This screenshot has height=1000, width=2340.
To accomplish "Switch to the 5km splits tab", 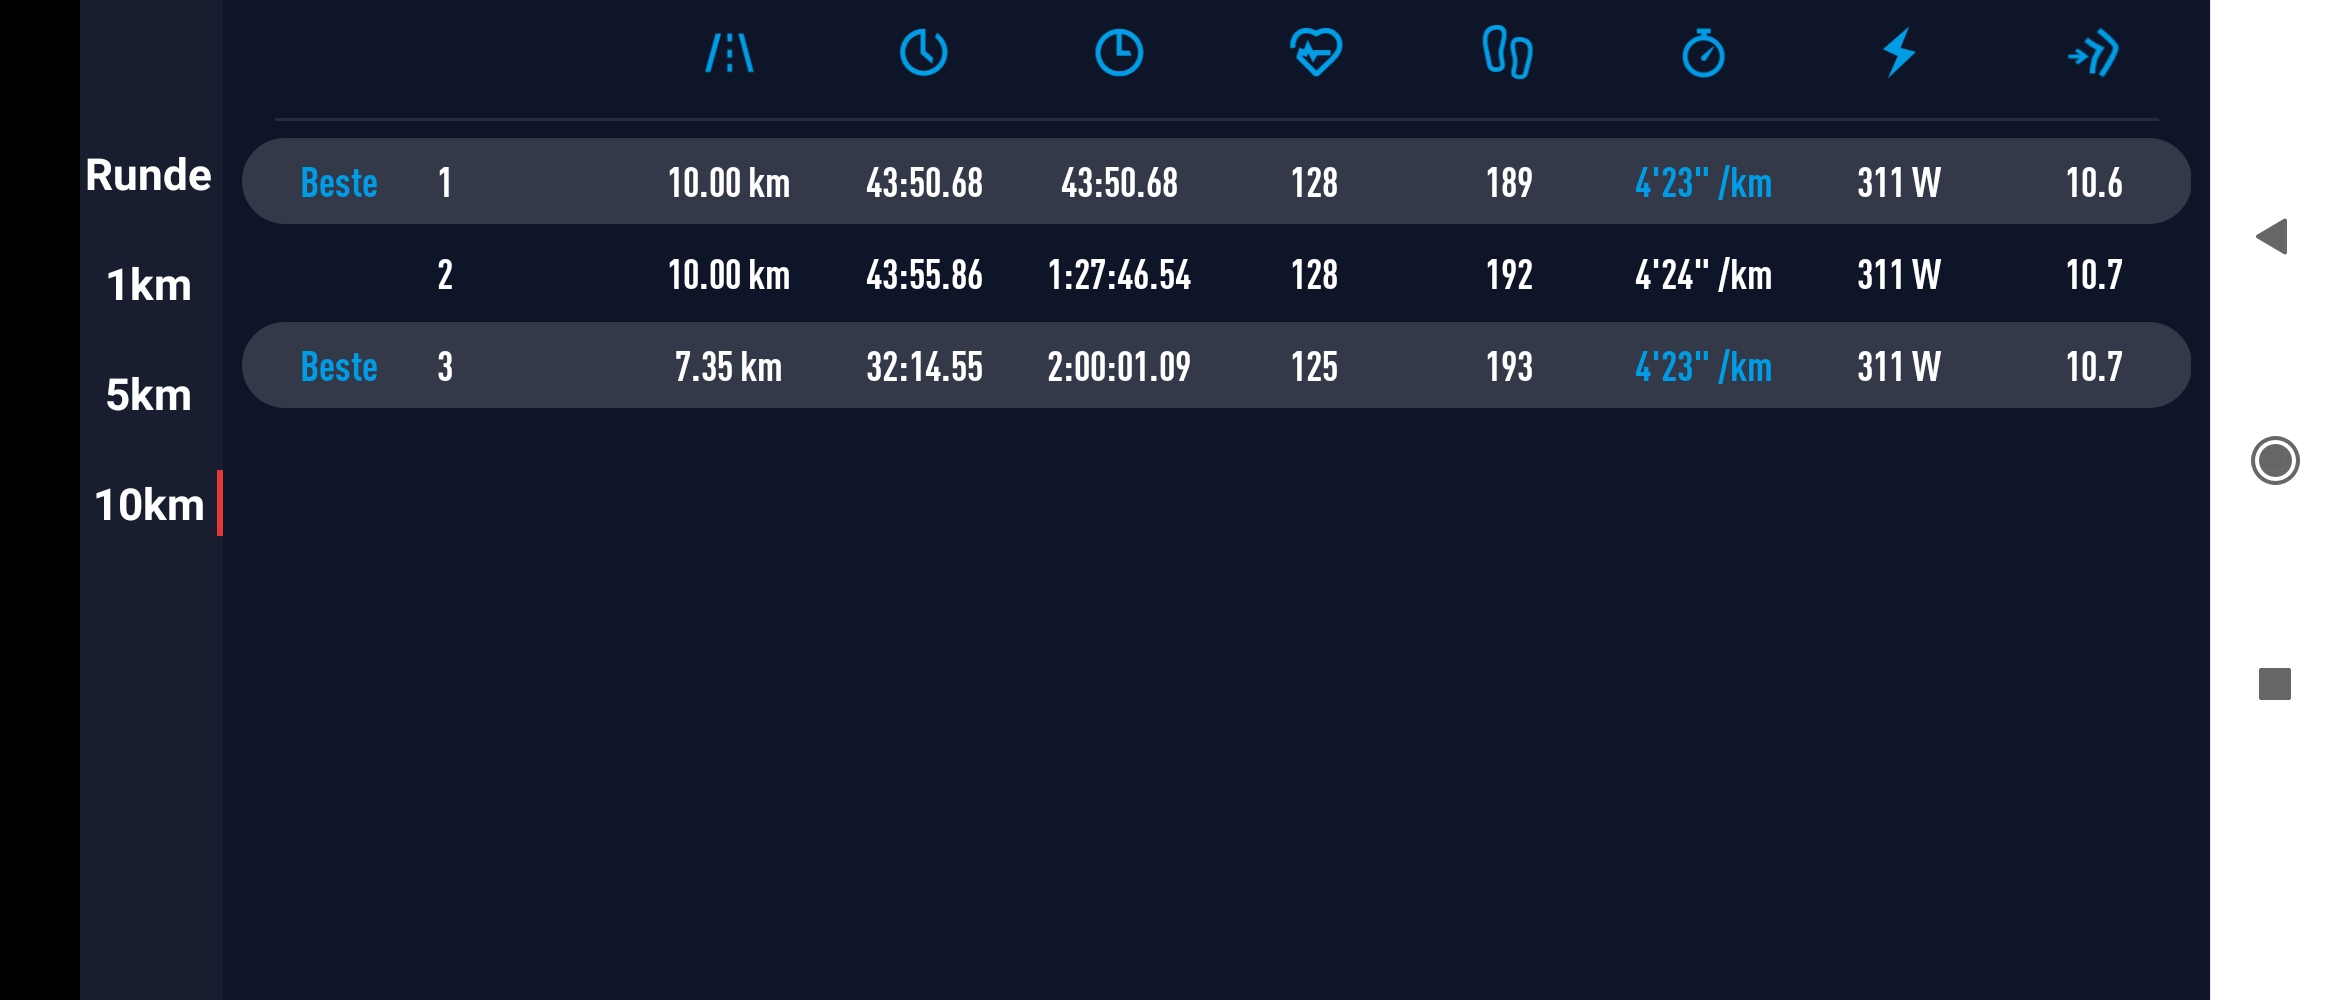I will point(149,396).
